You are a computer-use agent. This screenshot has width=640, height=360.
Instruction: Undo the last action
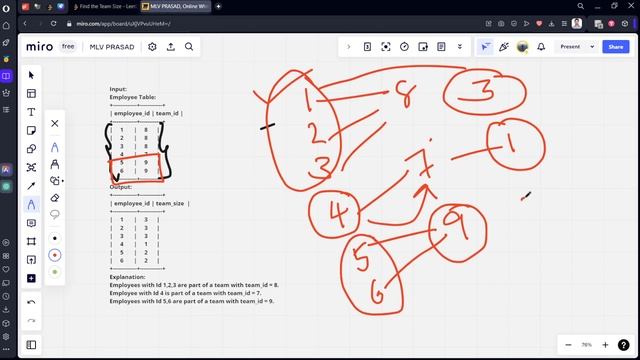[x=31, y=302]
